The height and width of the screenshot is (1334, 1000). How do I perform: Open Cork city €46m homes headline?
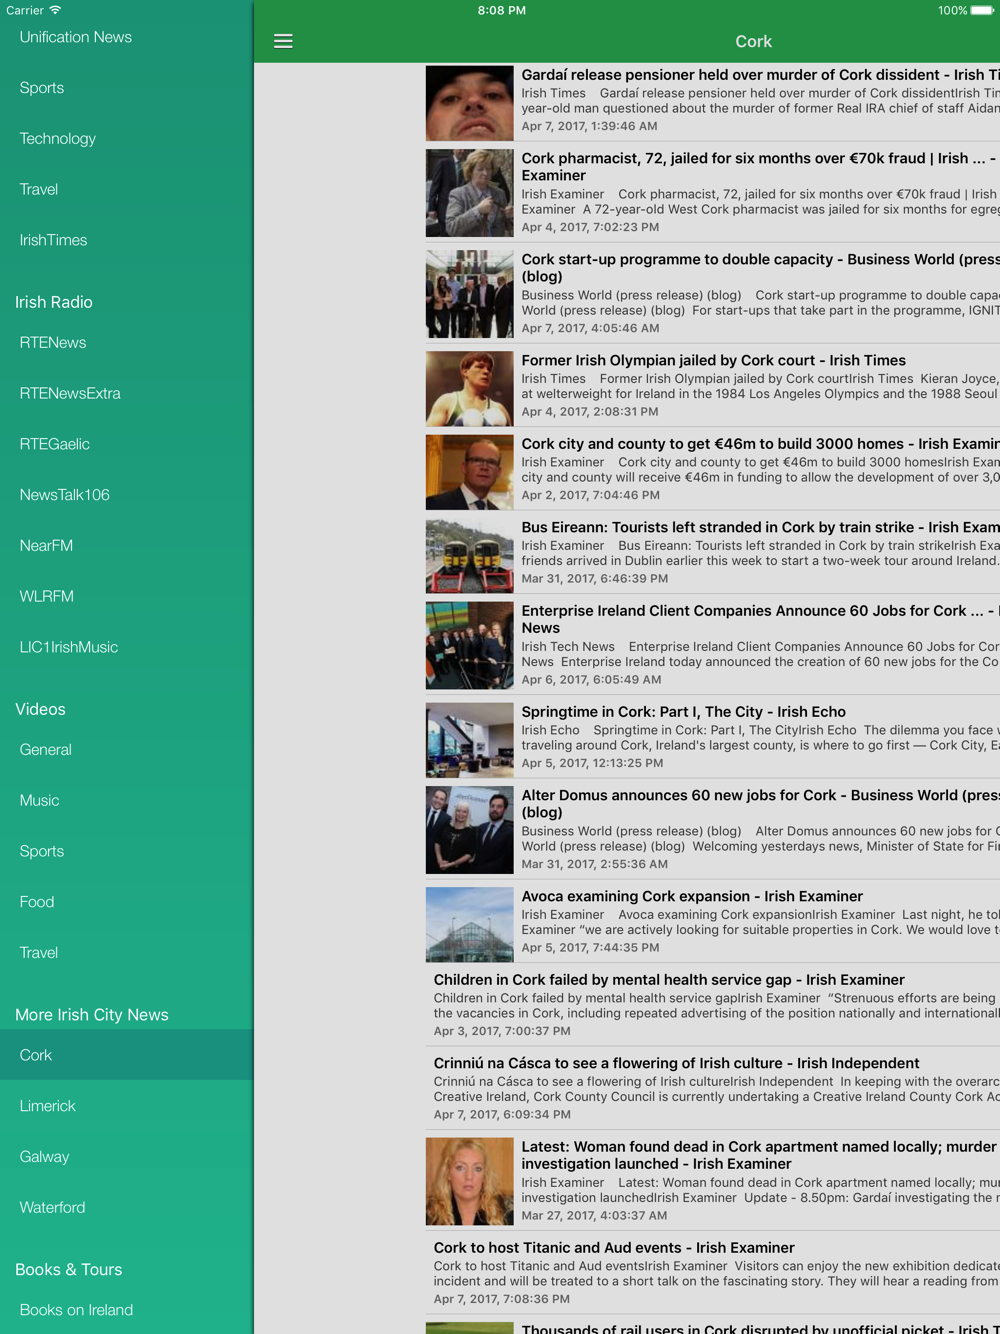click(760, 444)
